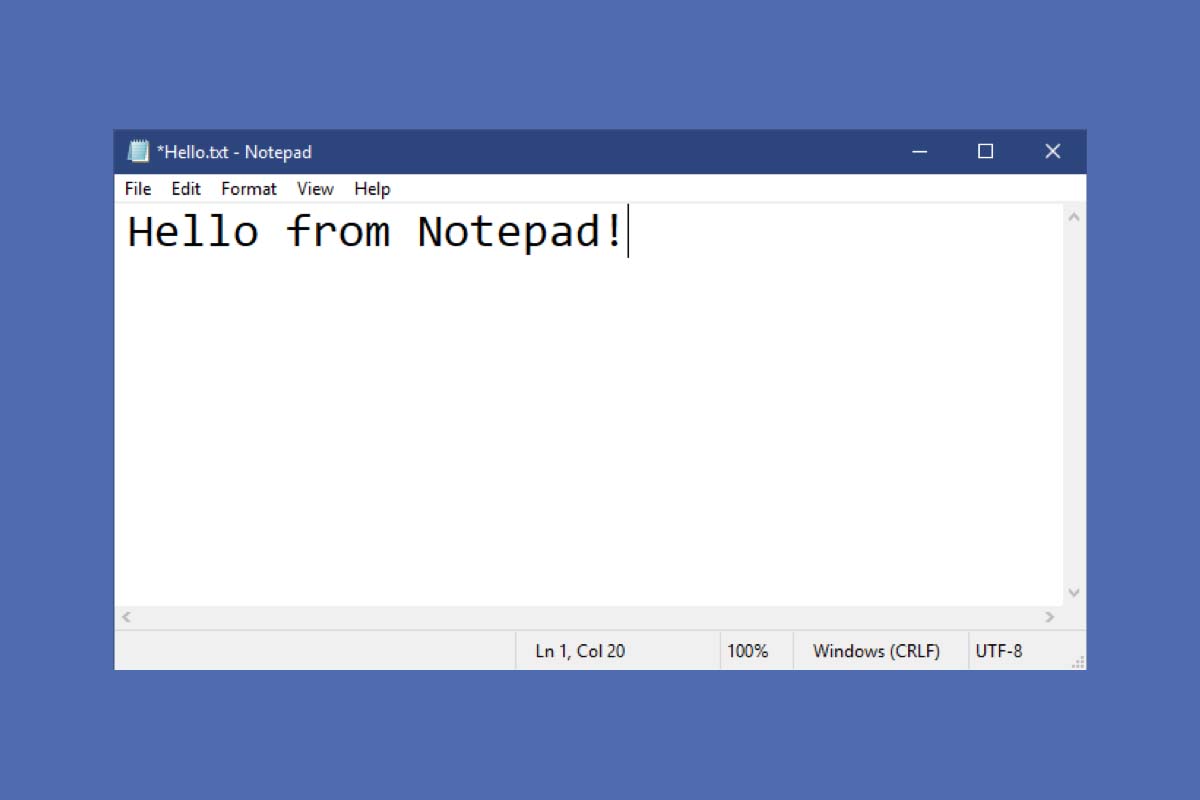Screen dimensions: 1200x800
Task: Place the cursor in the word "Hello"
Action: [x=192, y=232]
